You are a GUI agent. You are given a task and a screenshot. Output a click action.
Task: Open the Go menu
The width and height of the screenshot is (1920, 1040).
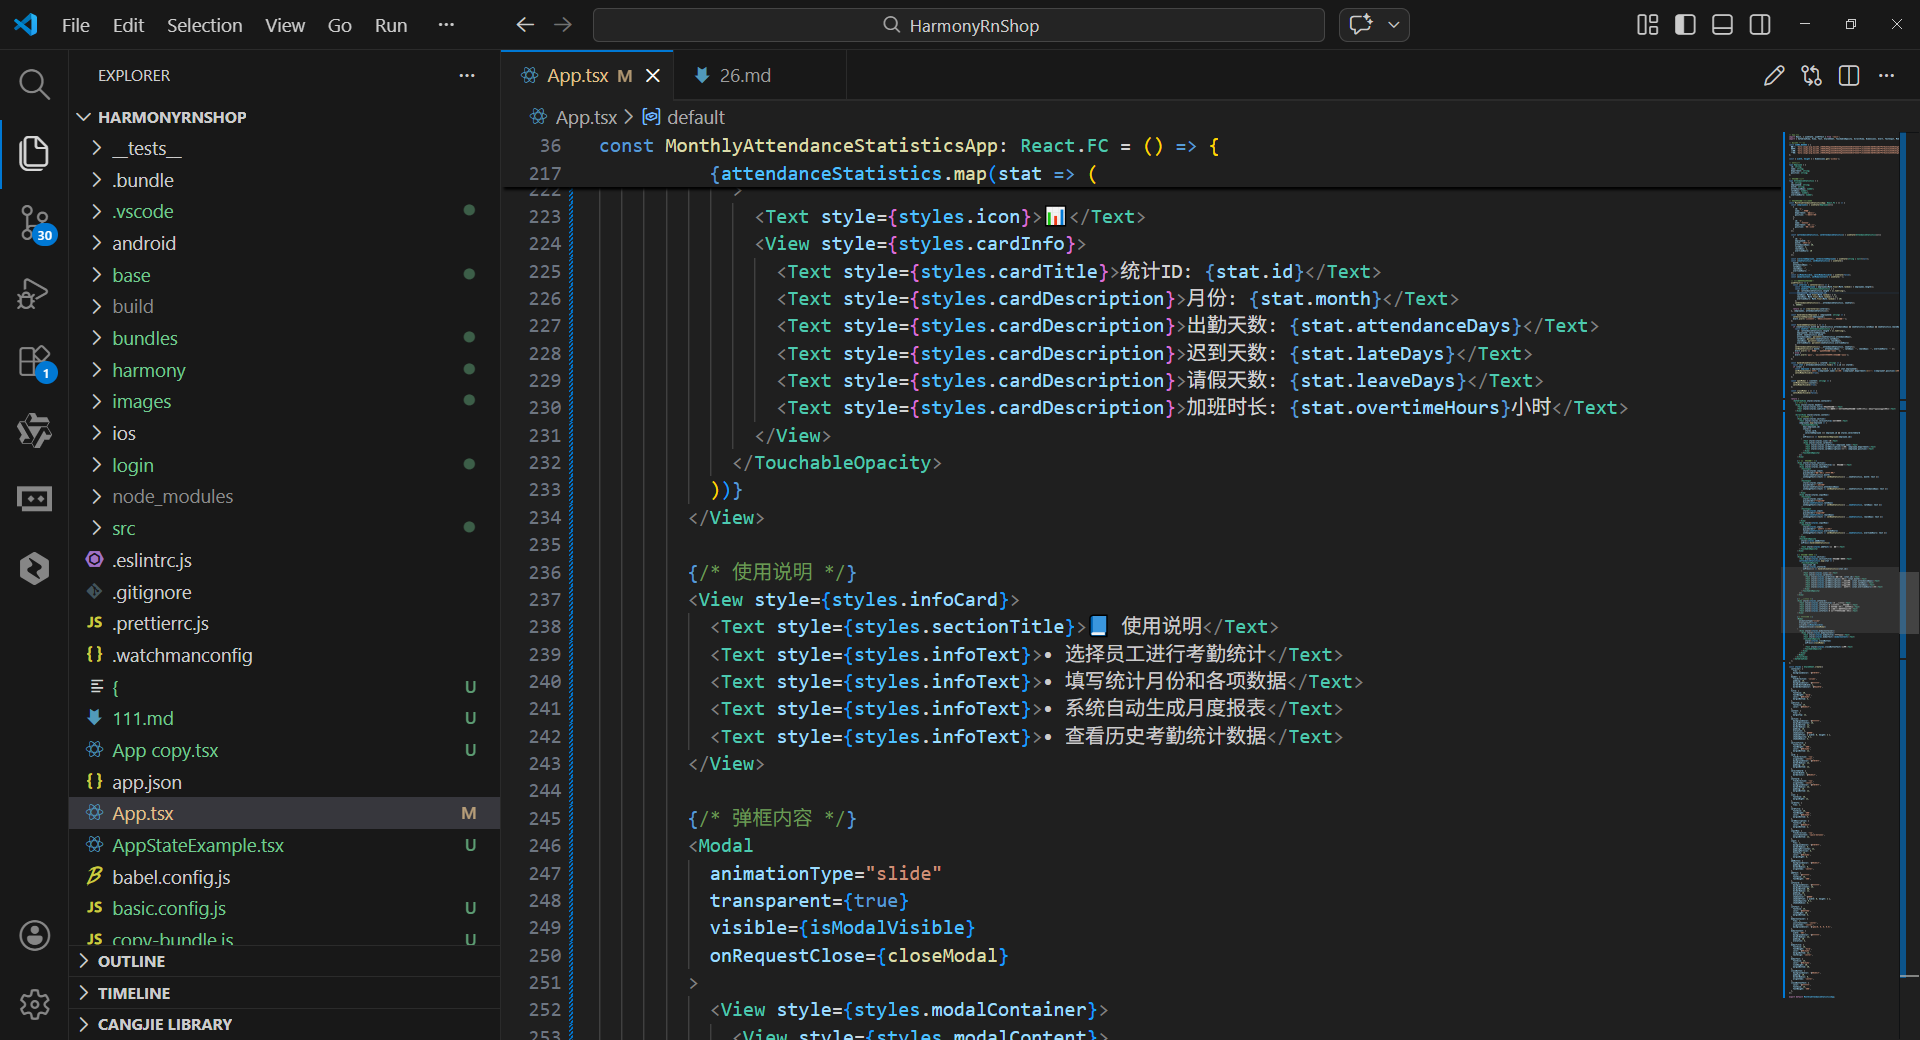coord(339,25)
